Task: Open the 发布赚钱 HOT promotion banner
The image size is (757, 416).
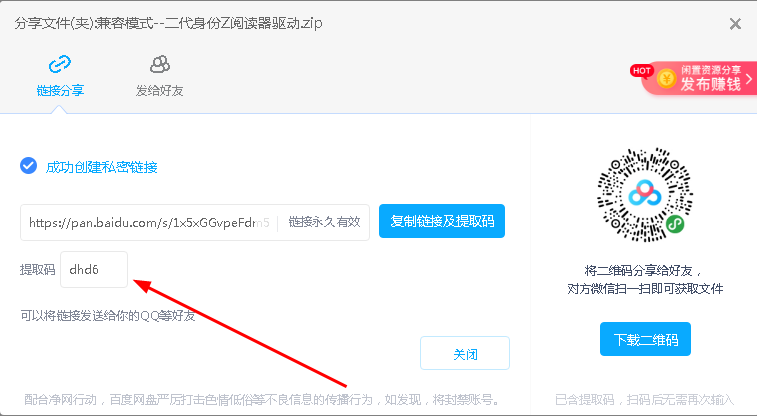Action: pyautogui.click(x=699, y=78)
